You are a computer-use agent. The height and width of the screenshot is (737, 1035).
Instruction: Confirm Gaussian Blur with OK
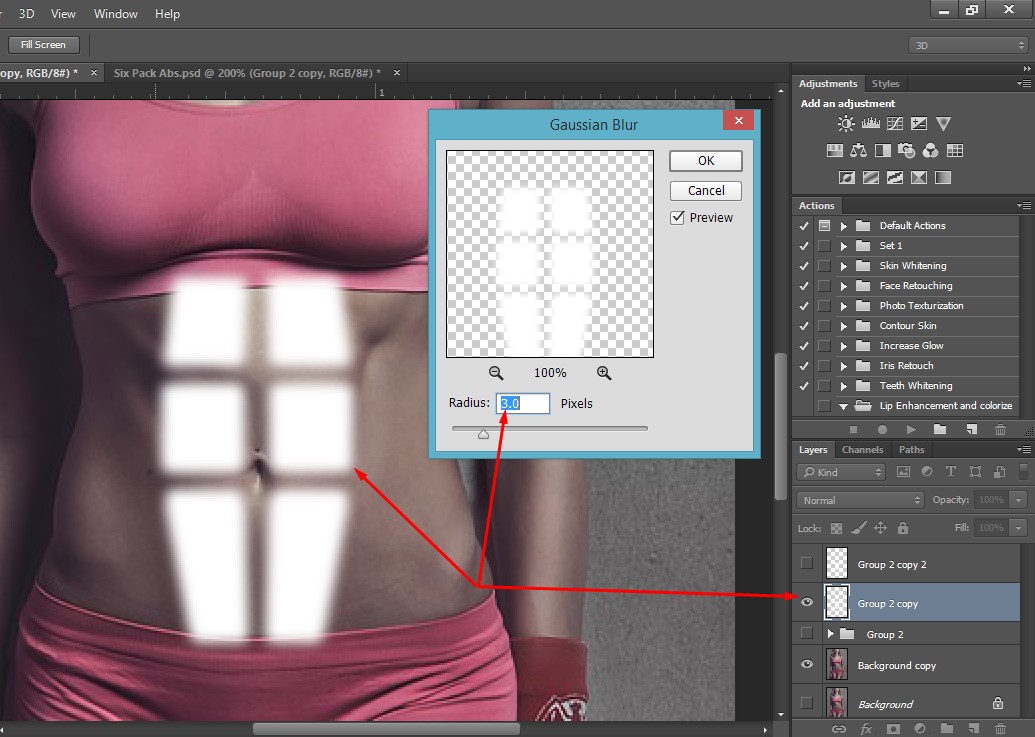pos(706,161)
